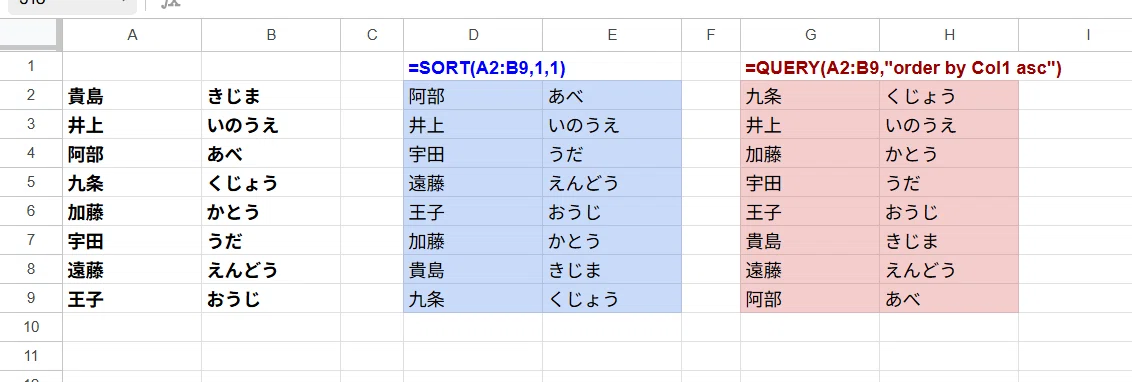Click the fx formula bar icon
Viewport: 1132px width, 382px height.
point(170,3)
